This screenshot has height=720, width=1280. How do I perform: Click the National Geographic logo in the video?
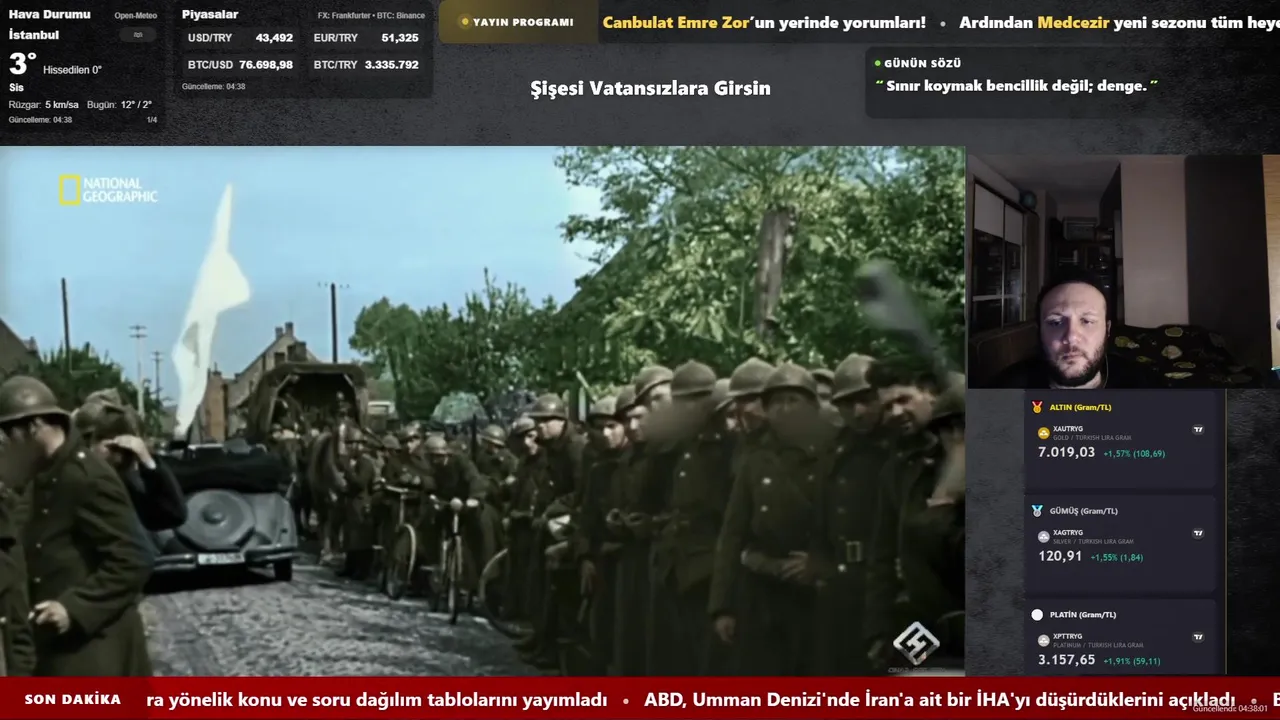pos(108,190)
